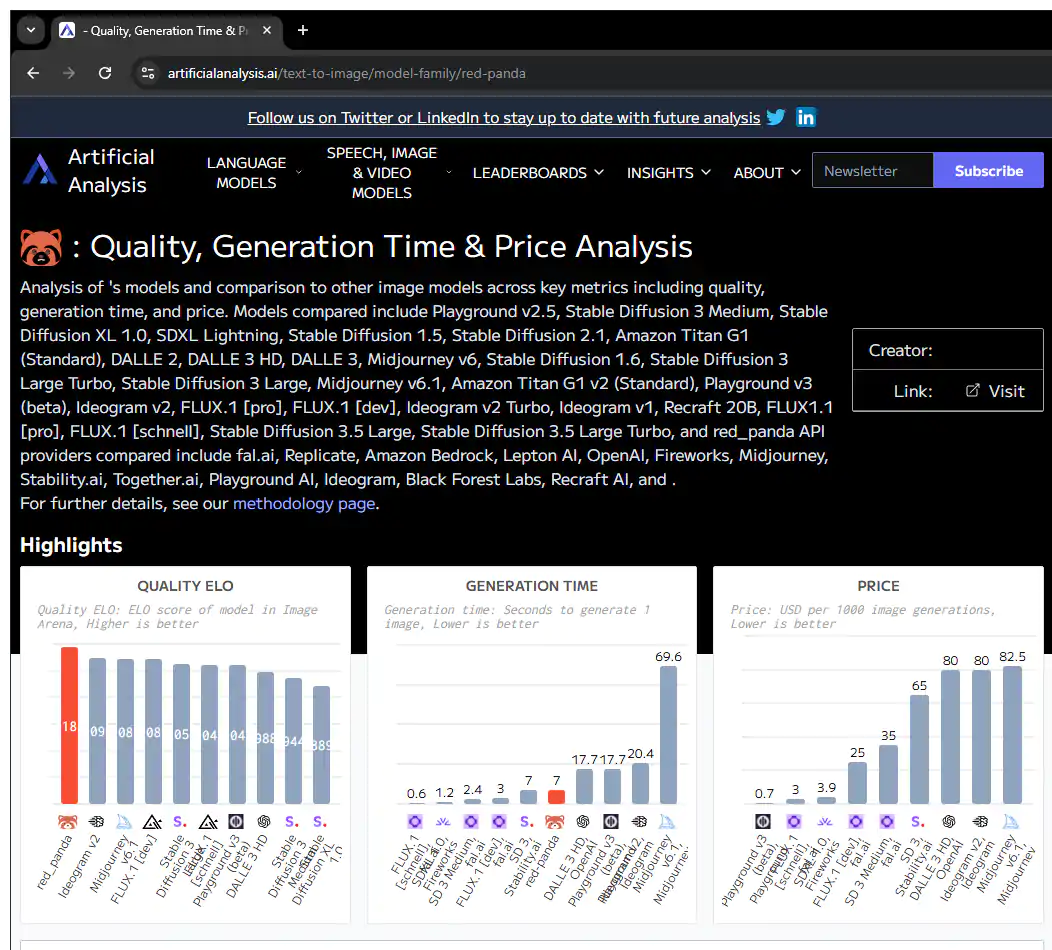Click the Artificial Analysis logo icon
Image resolution: width=1052 pixels, height=950 pixels.
40,171
